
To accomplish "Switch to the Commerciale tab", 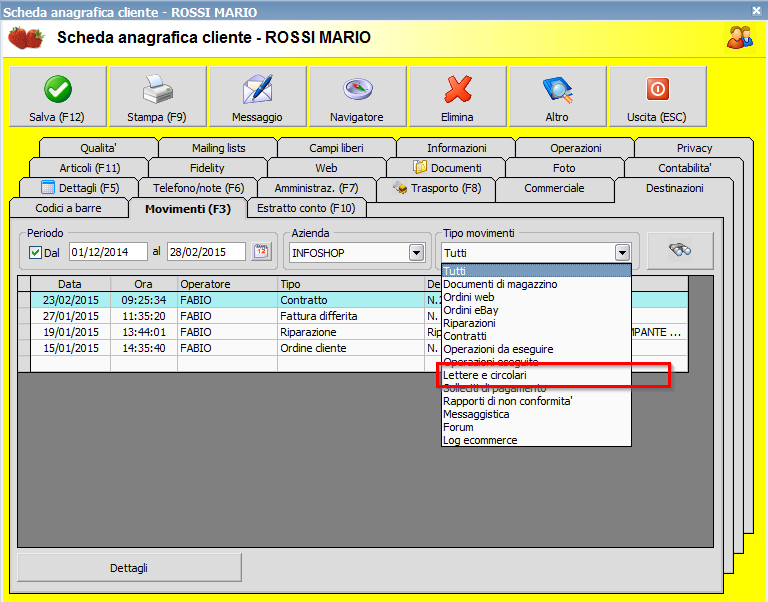I will pyautogui.click(x=554, y=188).
